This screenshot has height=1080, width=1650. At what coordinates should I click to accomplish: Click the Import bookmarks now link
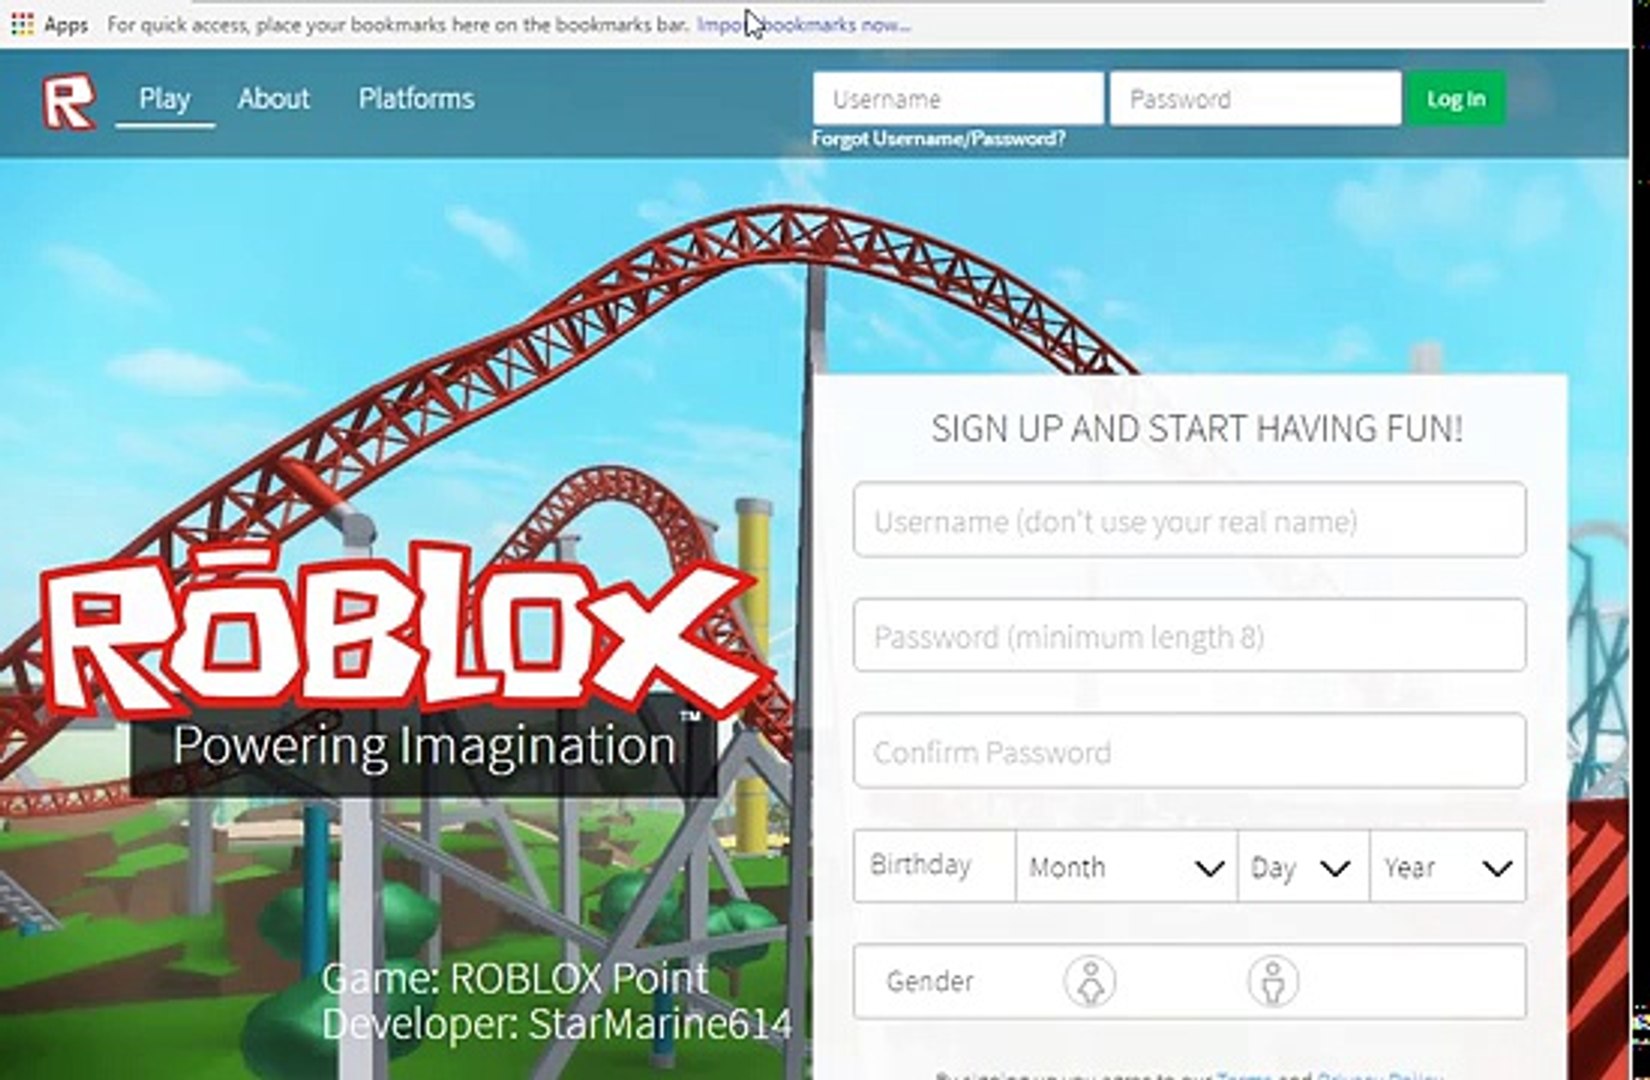pyautogui.click(x=803, y=24)
